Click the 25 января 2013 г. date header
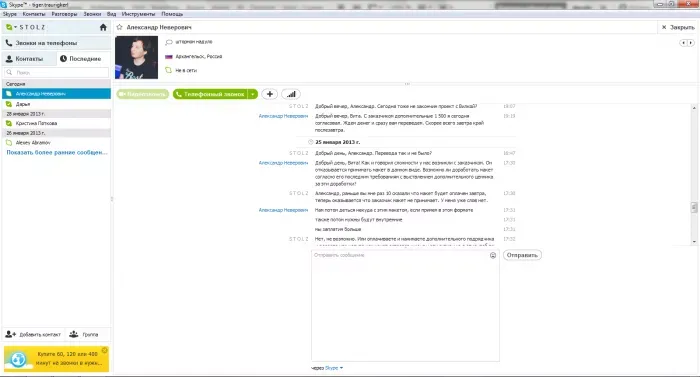 click(x=338, y=142)
